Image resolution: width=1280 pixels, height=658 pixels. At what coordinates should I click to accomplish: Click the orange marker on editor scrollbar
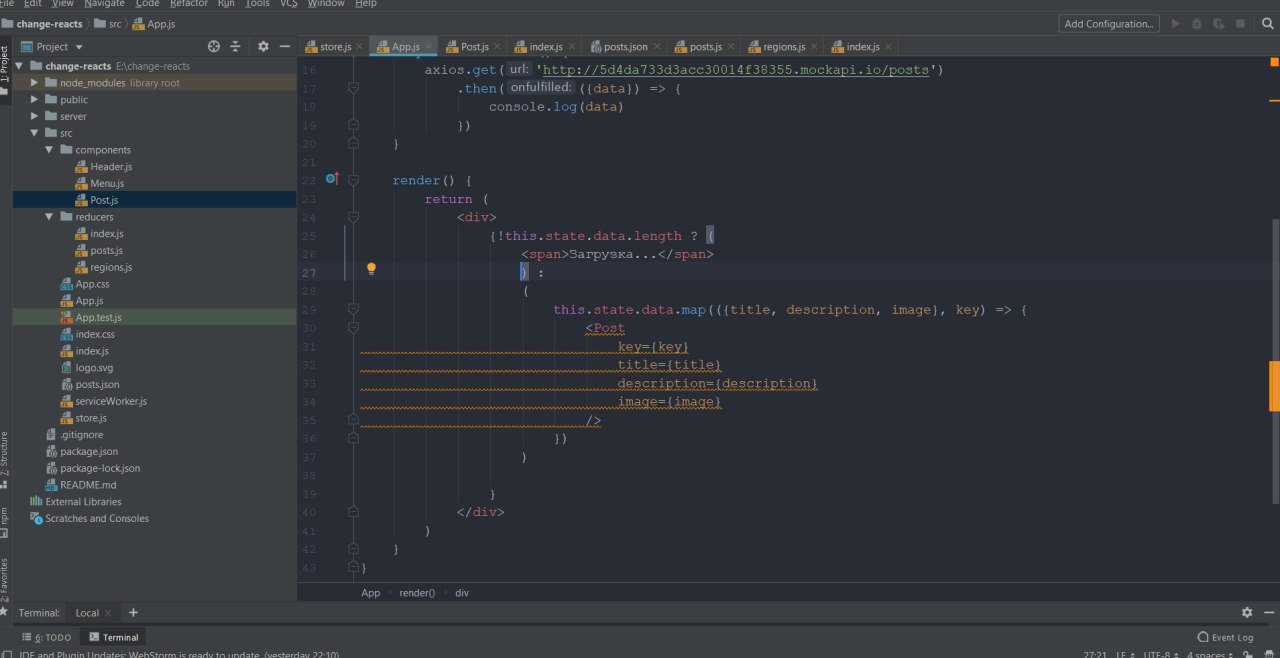coord(1274,386)
